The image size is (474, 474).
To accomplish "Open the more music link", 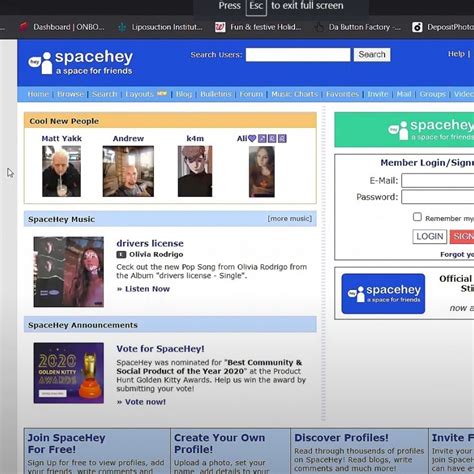I will click(289, 219).
